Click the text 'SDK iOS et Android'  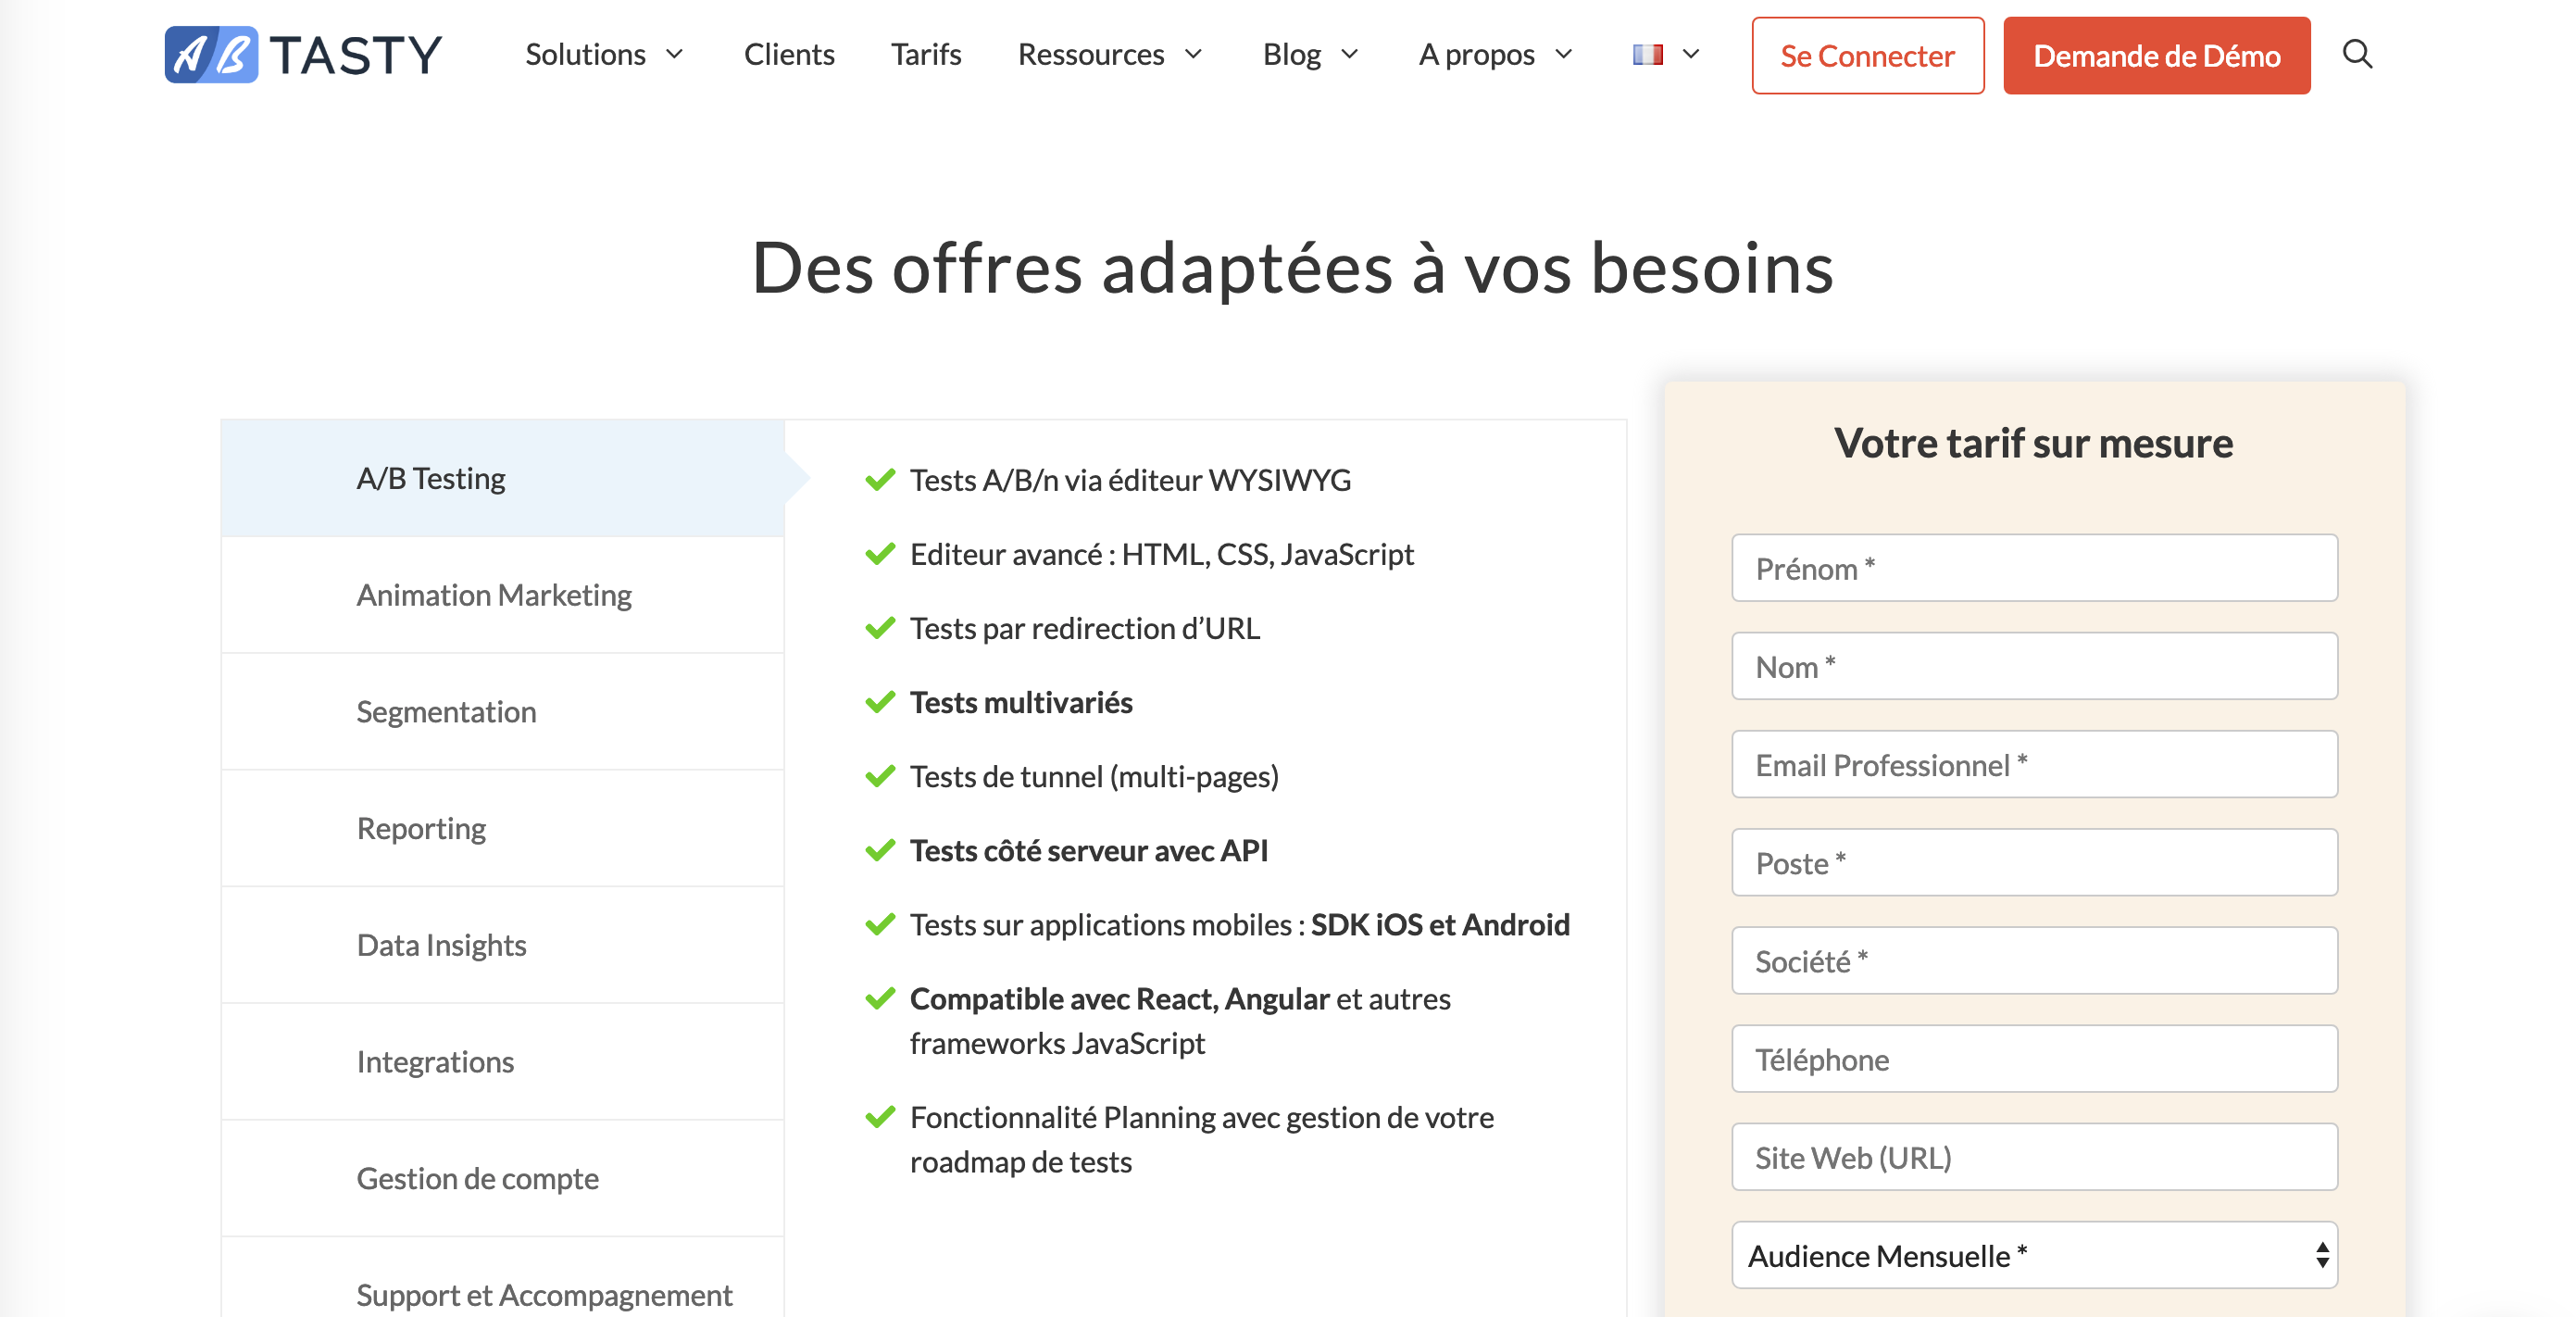click(x=1440, y=924)
